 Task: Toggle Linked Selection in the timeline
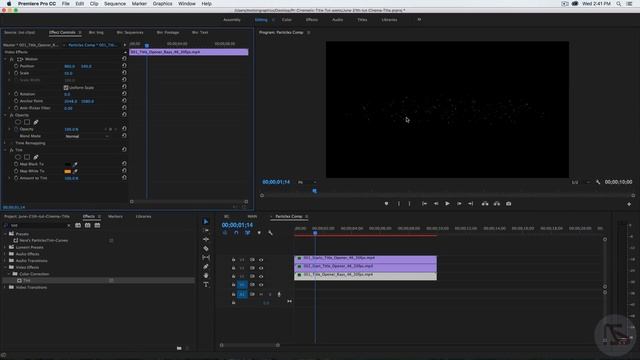click(x=247, y=233)
